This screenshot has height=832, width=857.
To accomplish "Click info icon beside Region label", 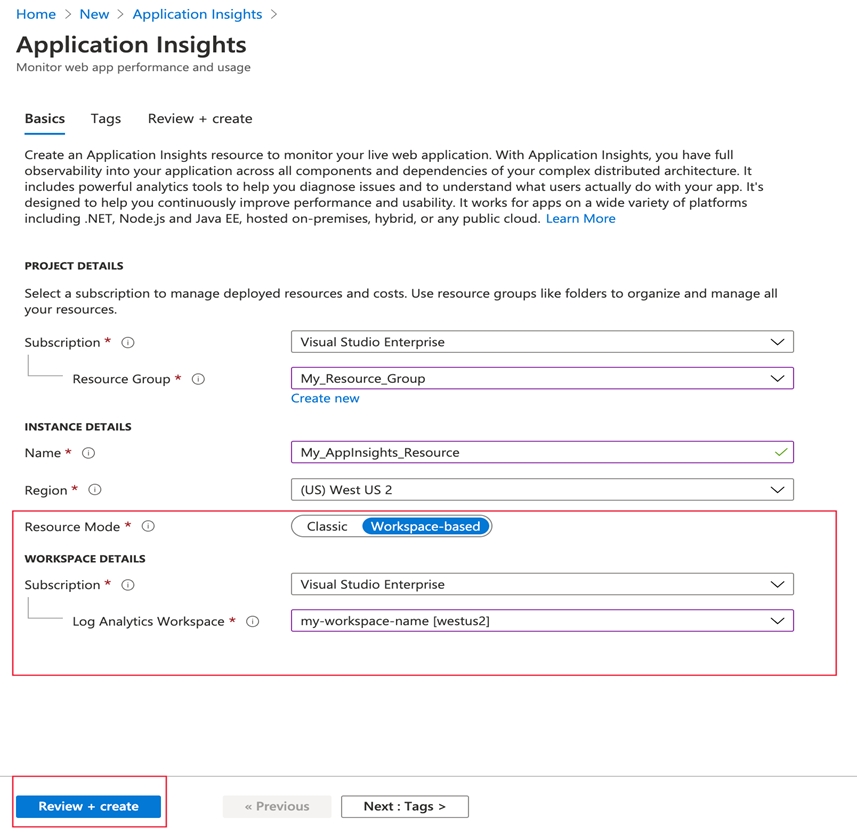I will [x=95, y=490].
